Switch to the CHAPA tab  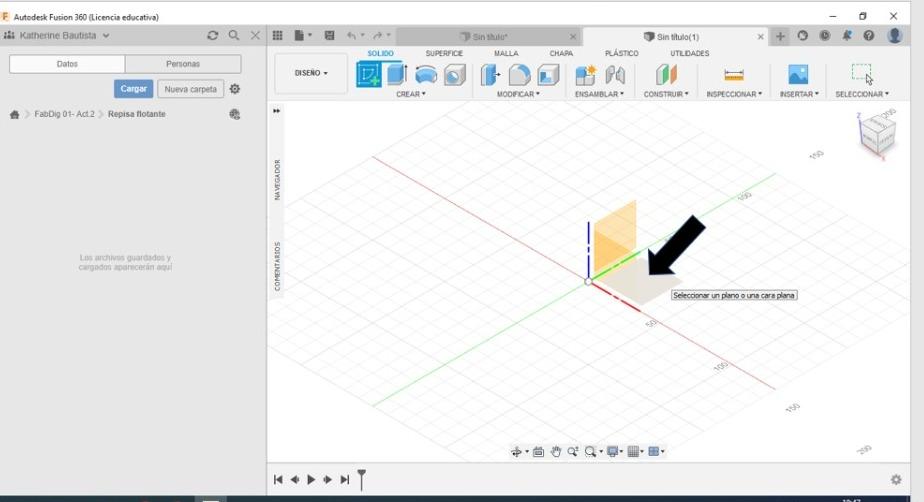(561, 53)
